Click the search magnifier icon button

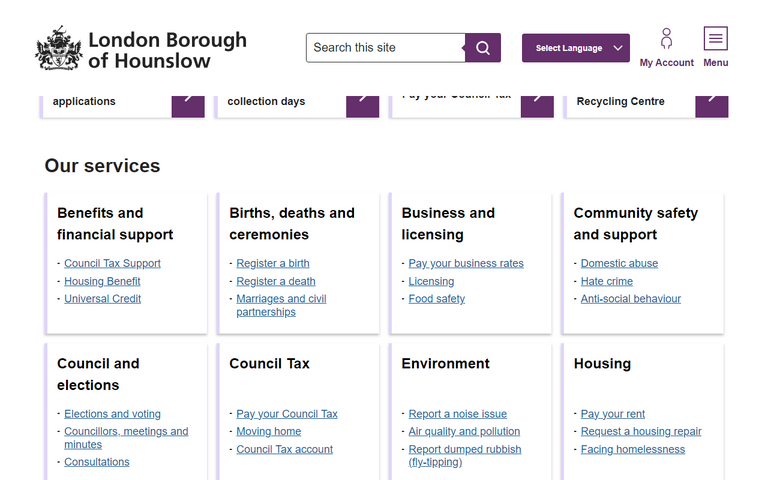point(483,48)
